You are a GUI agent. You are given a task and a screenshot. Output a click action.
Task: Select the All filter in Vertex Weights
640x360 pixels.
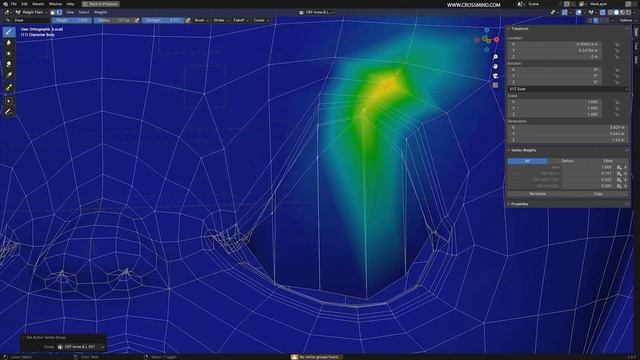527,161
